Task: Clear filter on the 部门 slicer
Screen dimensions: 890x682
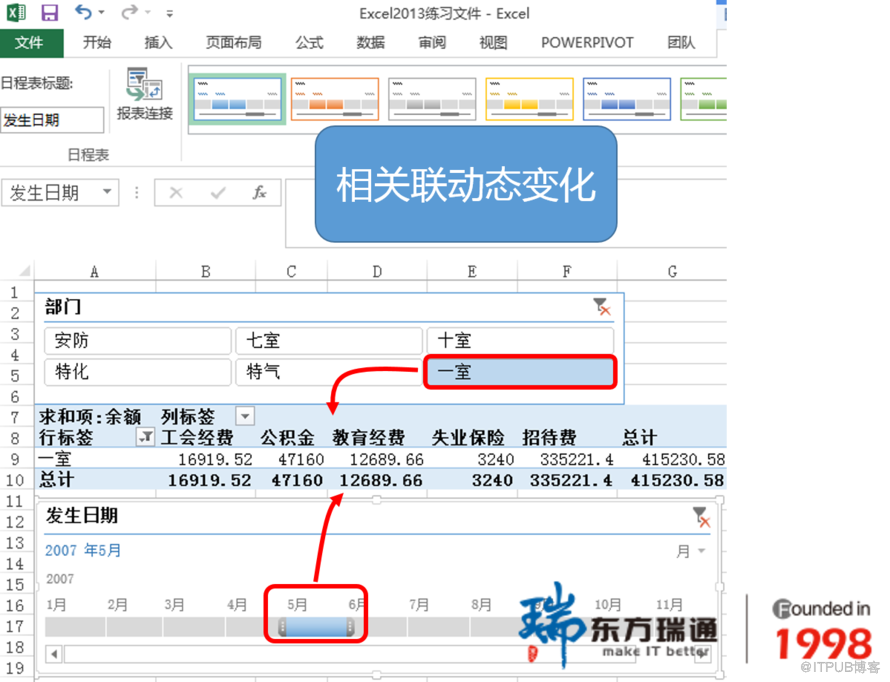Action: [602, 306]
